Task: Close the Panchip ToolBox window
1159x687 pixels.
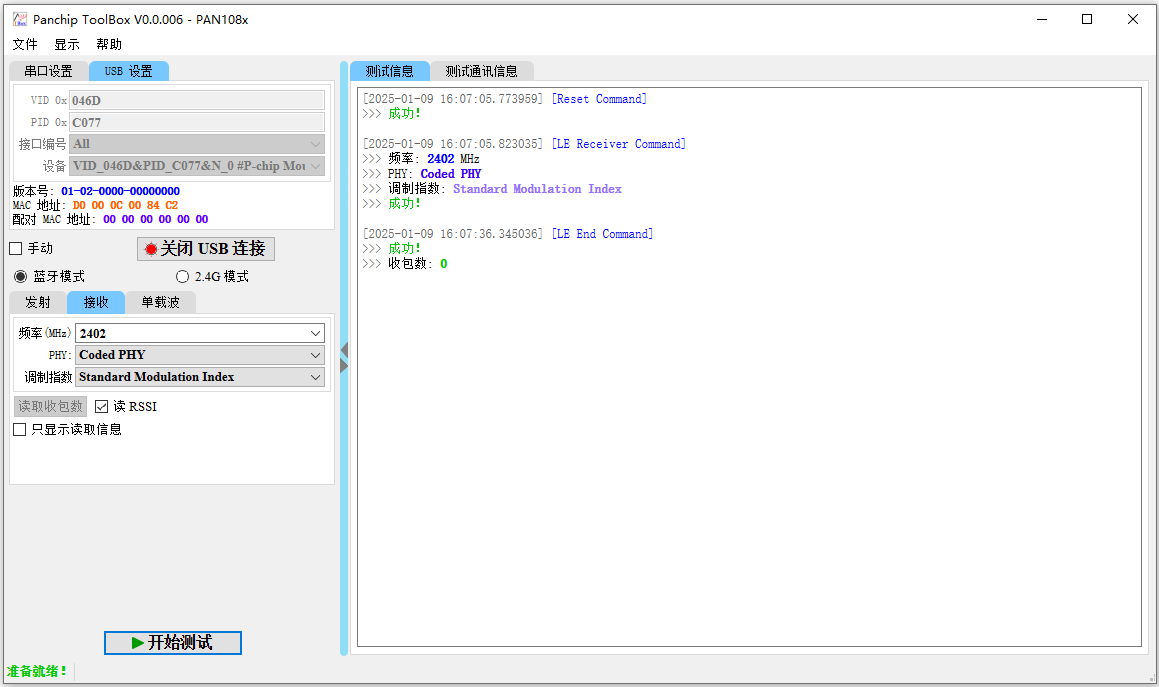Action: point(1133,19)
